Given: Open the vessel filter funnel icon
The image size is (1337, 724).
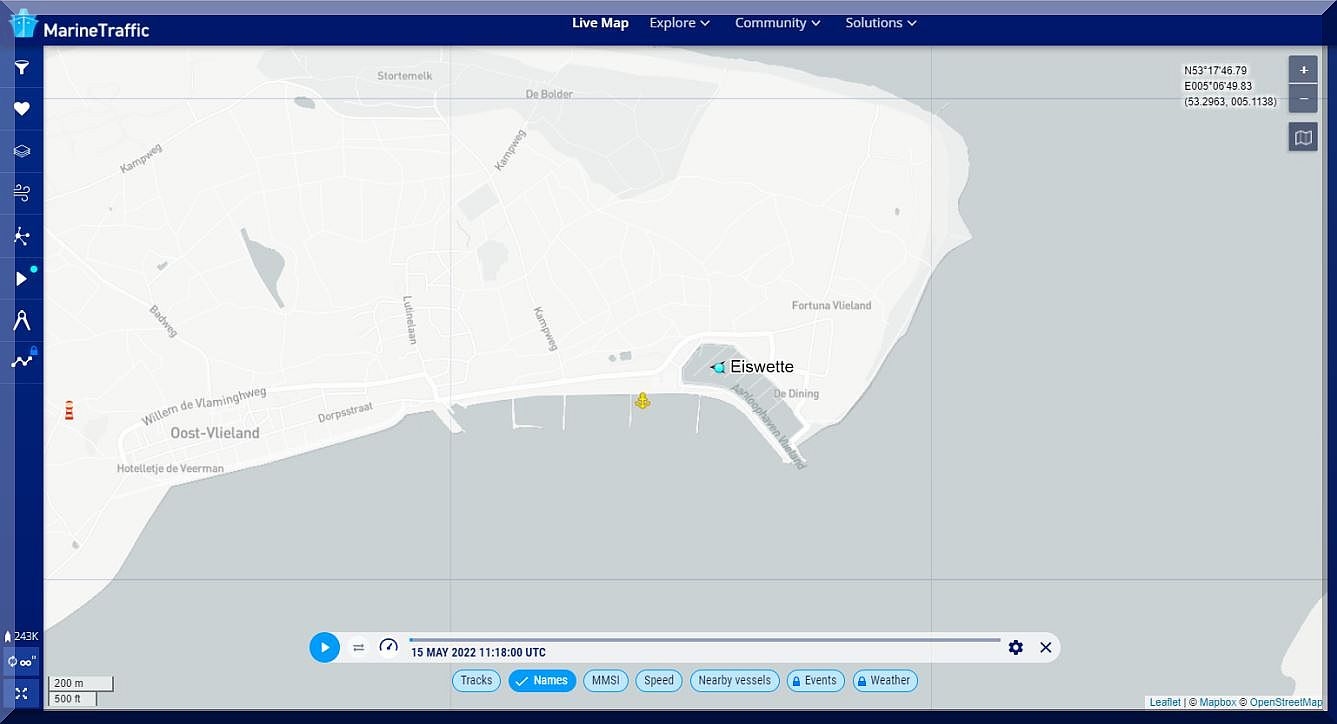Looking at the screenshot, I should pos(22,68).
